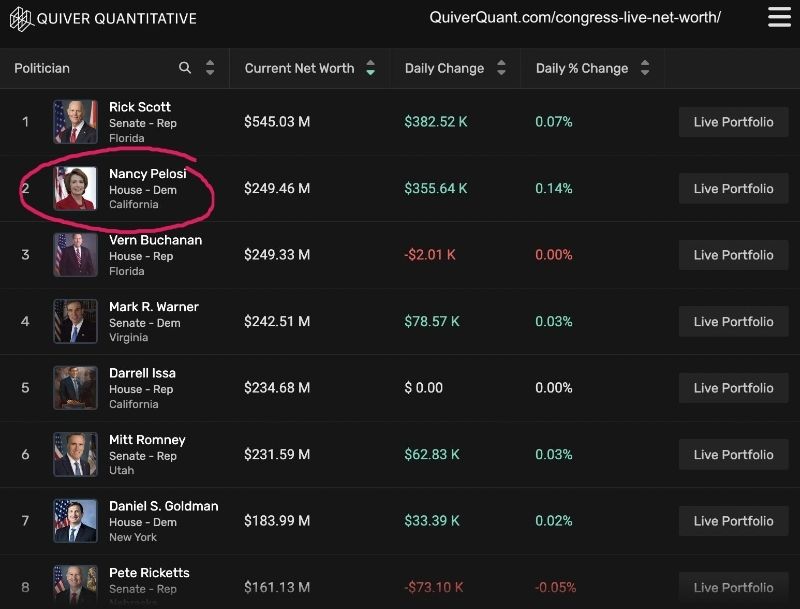Sort by Daily Change arrows
This screenshot has height=609, width=800.
(x=501, y=68)
